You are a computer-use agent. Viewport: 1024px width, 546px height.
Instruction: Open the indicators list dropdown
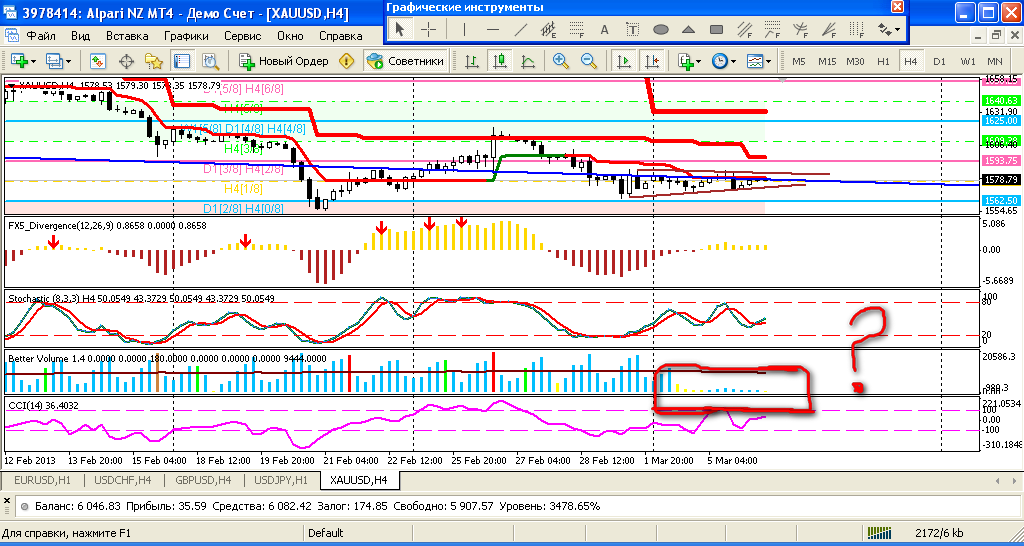700,61
